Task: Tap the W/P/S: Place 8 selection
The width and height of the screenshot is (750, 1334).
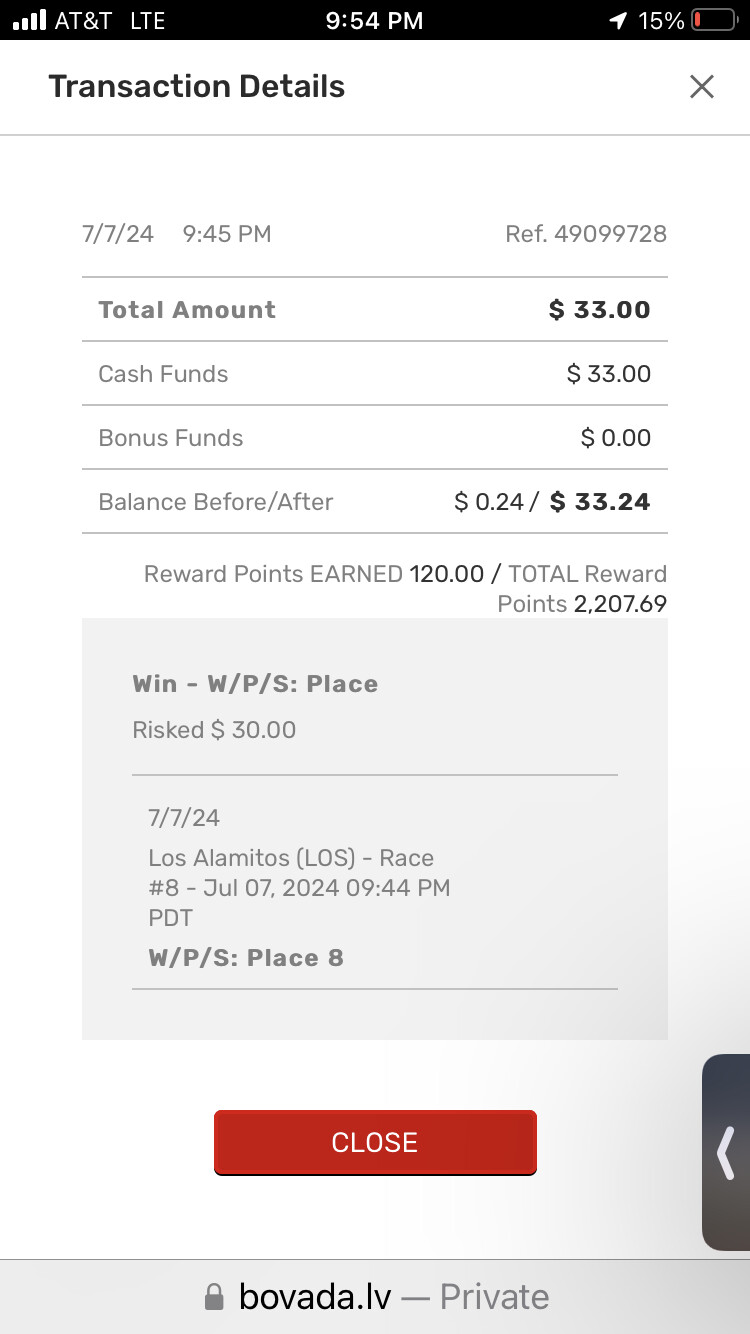Action: pos(246,958)
